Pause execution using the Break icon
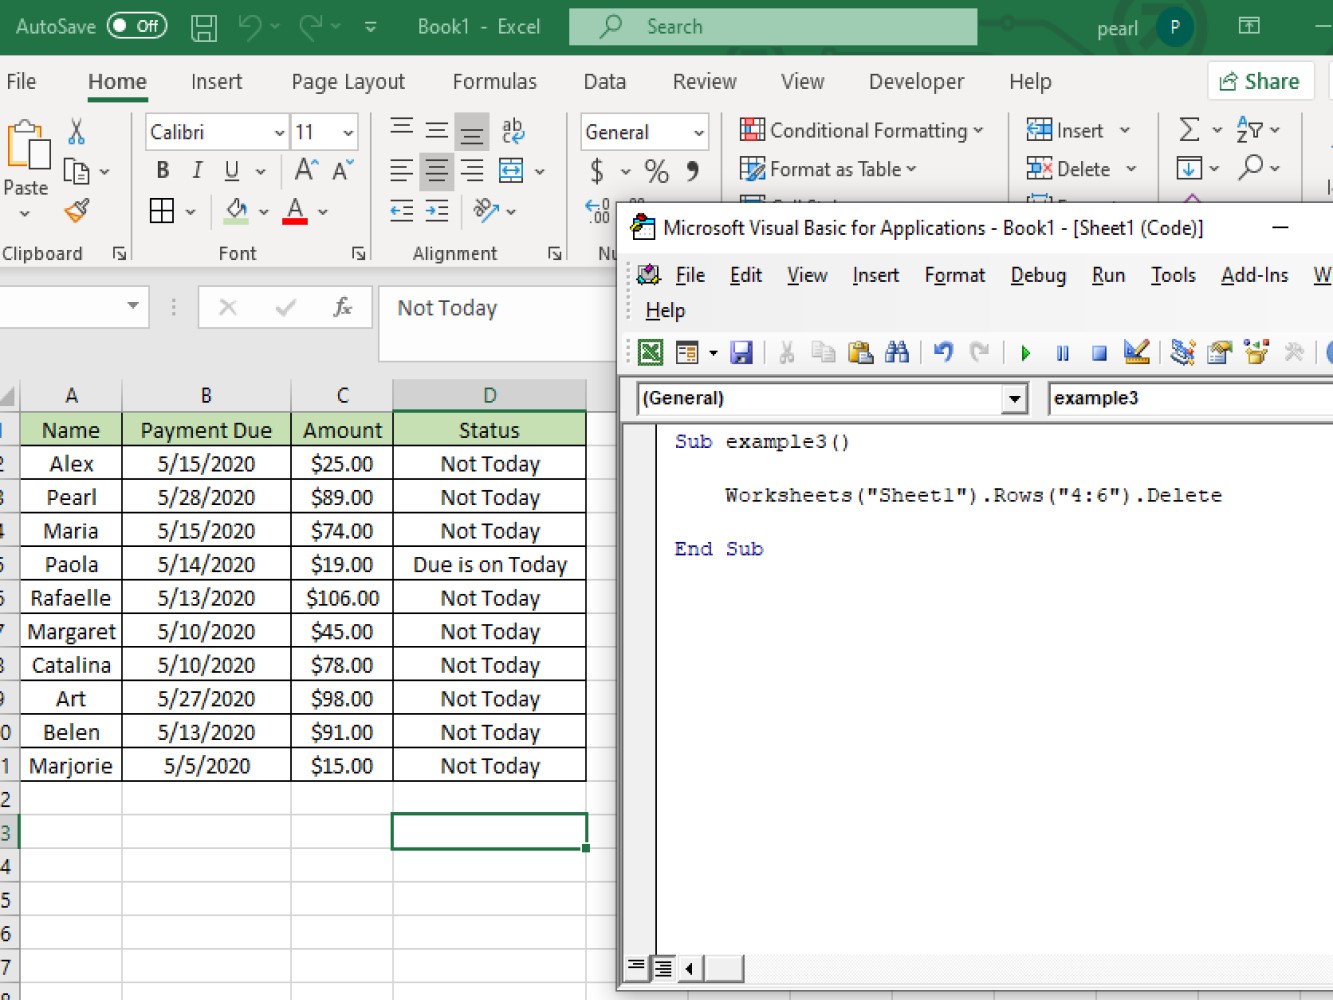1333x1000 pixels. tap(1062, 352)
